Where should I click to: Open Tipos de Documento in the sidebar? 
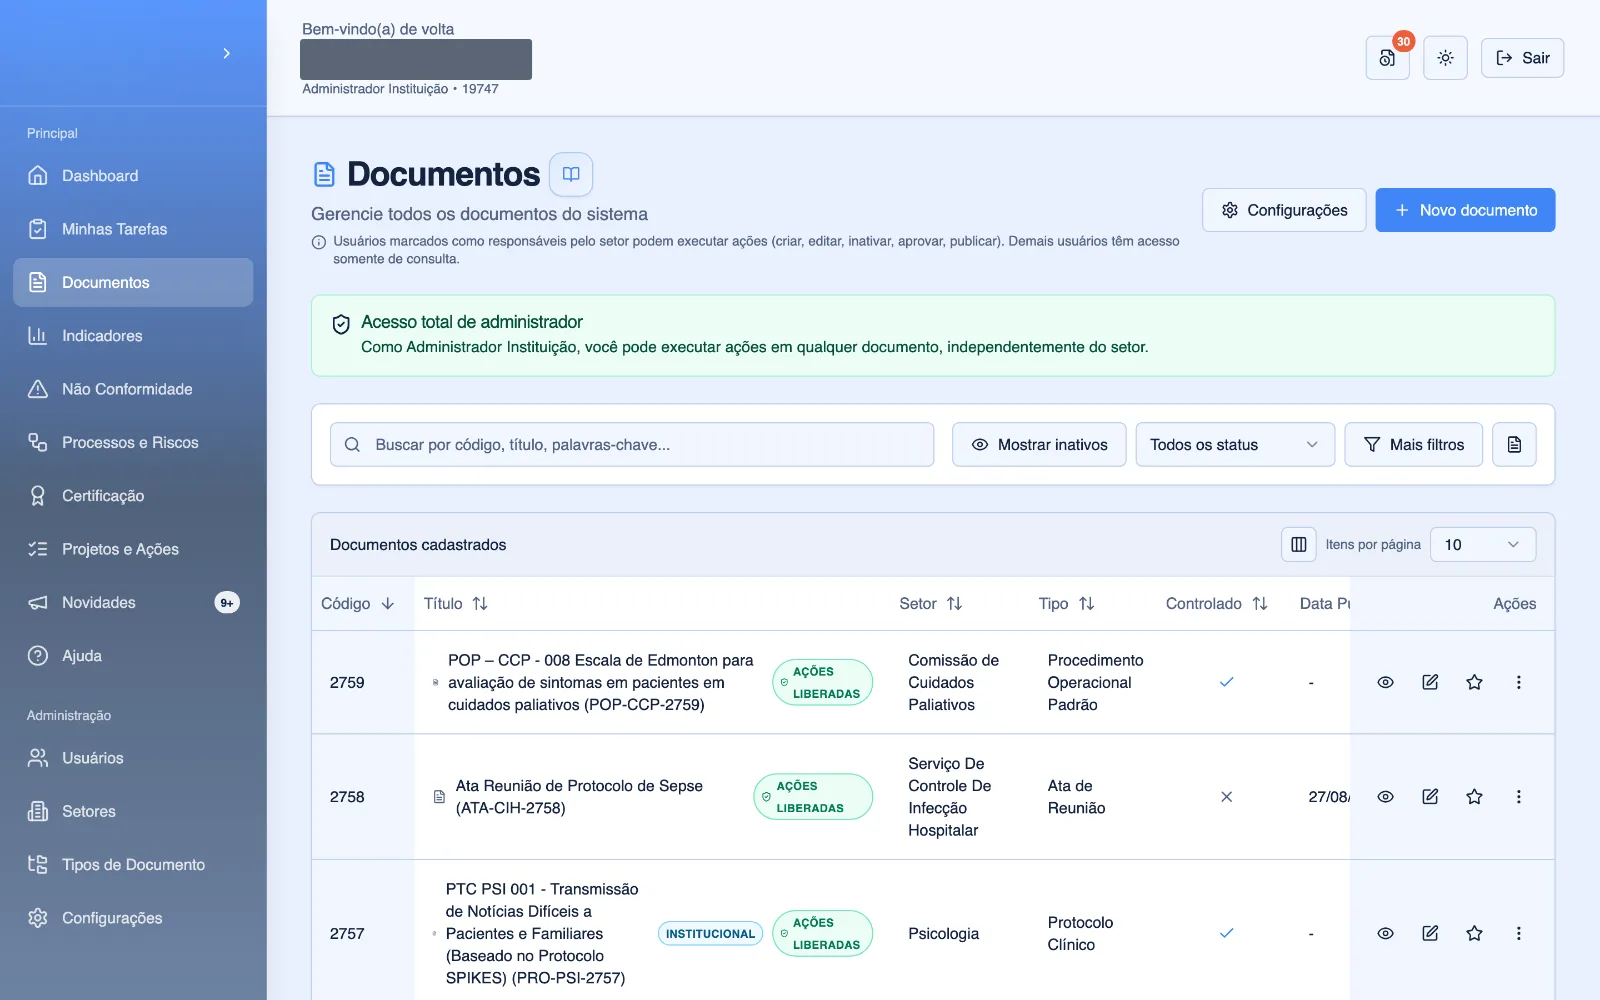133,864
